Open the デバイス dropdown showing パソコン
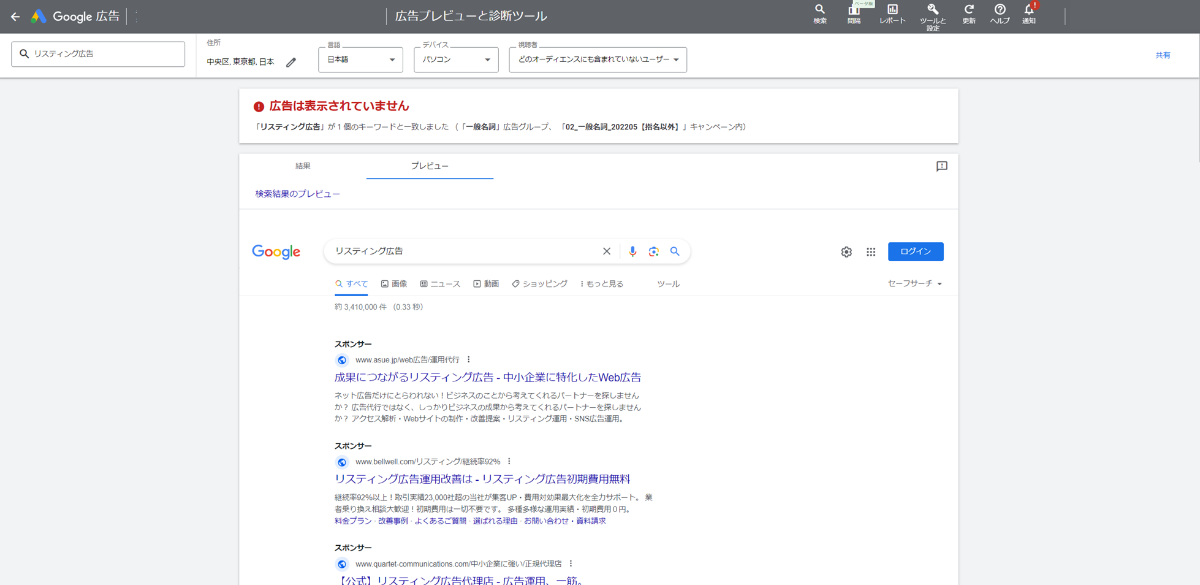Viewport: 1200px width, 585px height. coord(456,60)
